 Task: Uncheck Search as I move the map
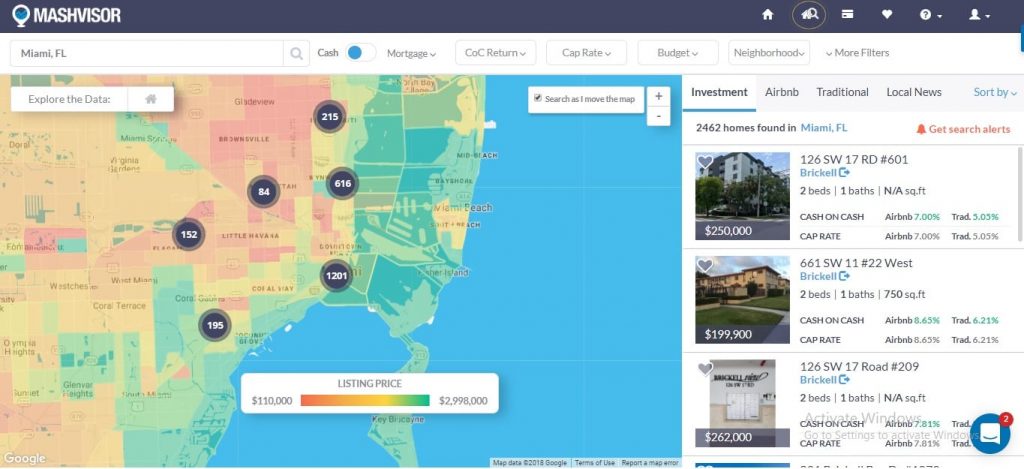538,98
